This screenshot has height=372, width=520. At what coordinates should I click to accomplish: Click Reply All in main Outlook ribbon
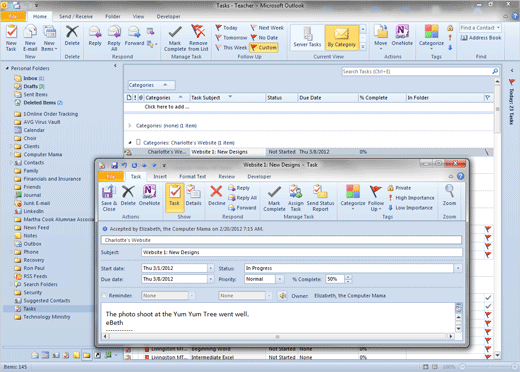[114, 38]
